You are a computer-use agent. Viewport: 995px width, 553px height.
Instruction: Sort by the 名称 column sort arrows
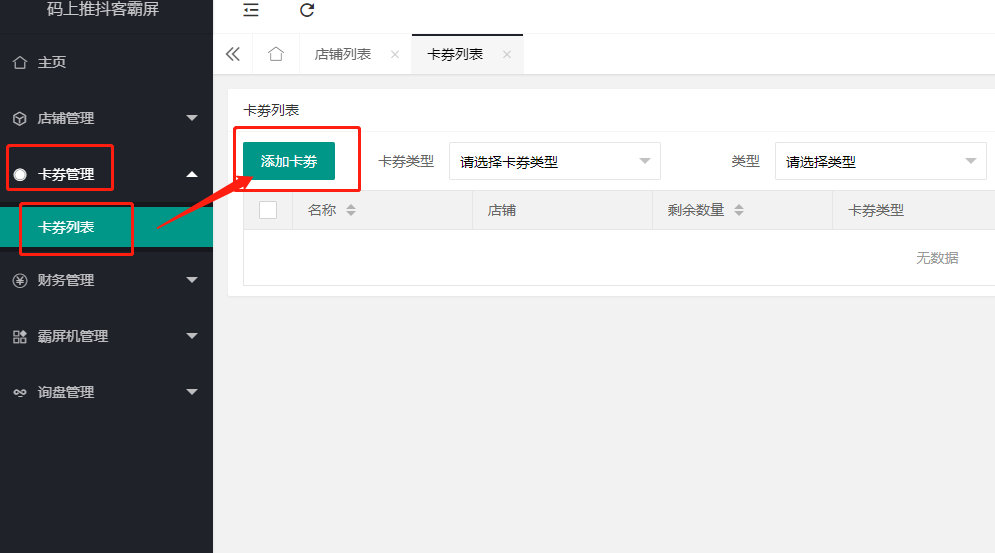(x=351, y=210)
